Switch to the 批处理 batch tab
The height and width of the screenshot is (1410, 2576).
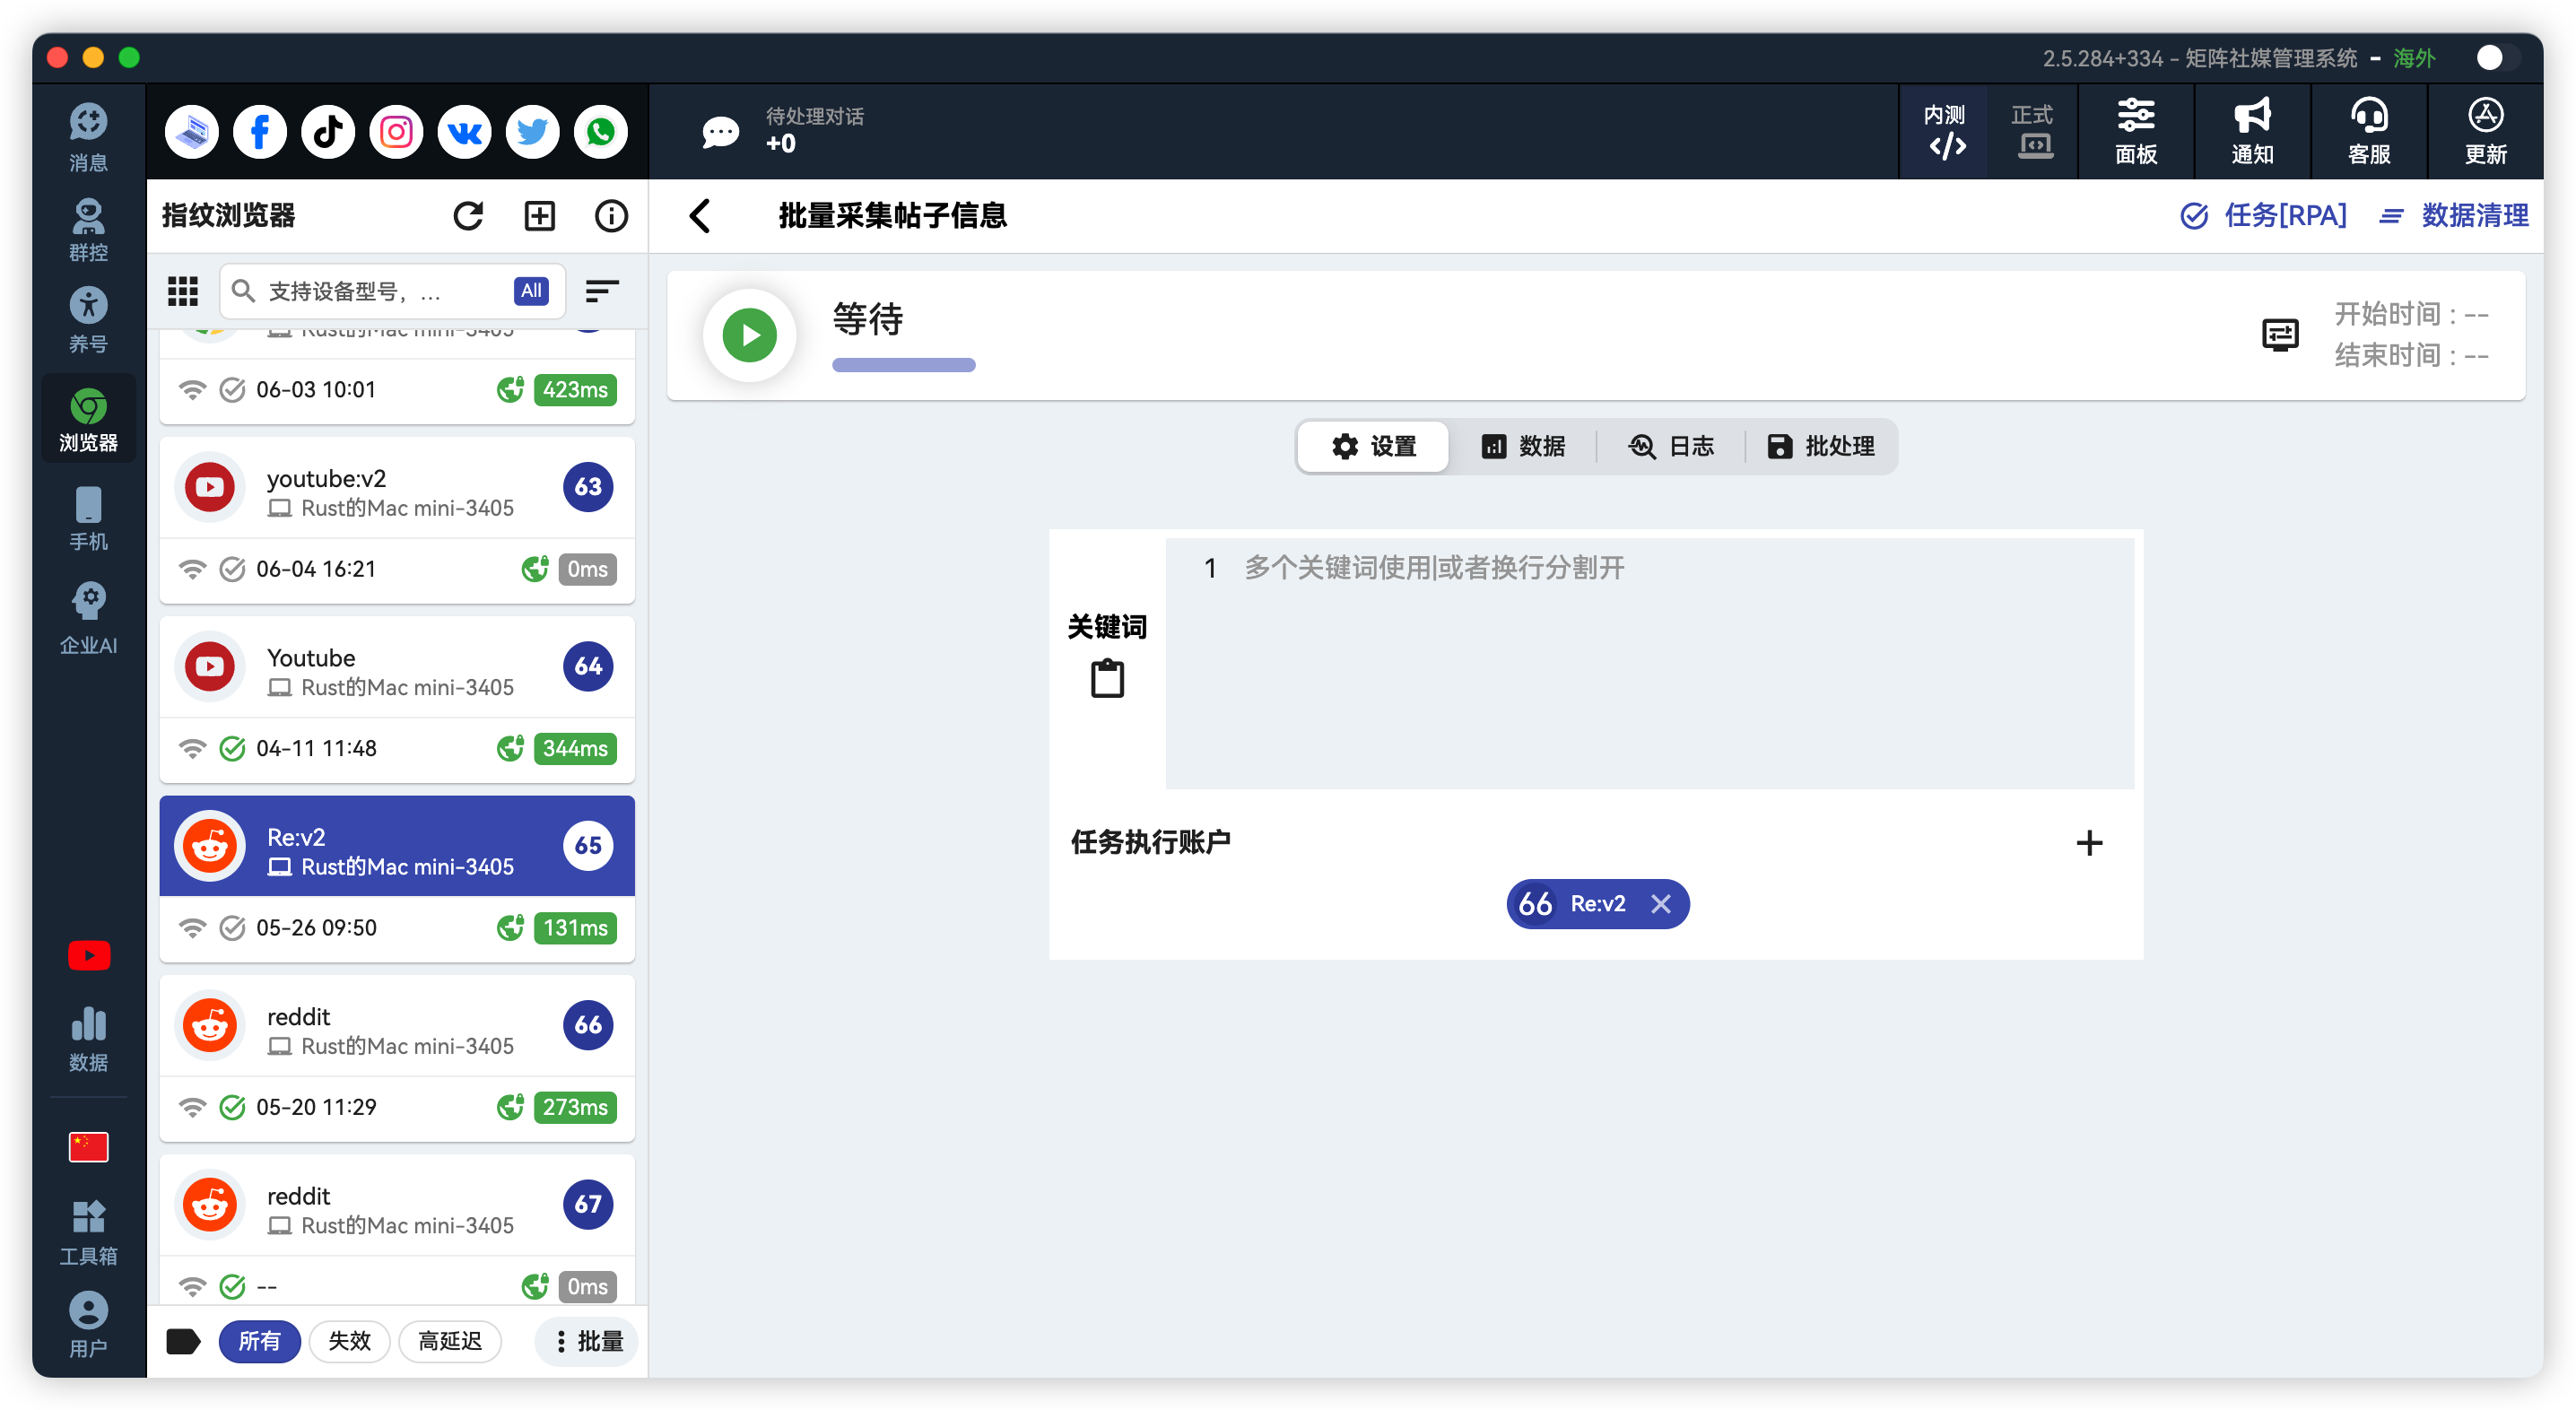1820,446
